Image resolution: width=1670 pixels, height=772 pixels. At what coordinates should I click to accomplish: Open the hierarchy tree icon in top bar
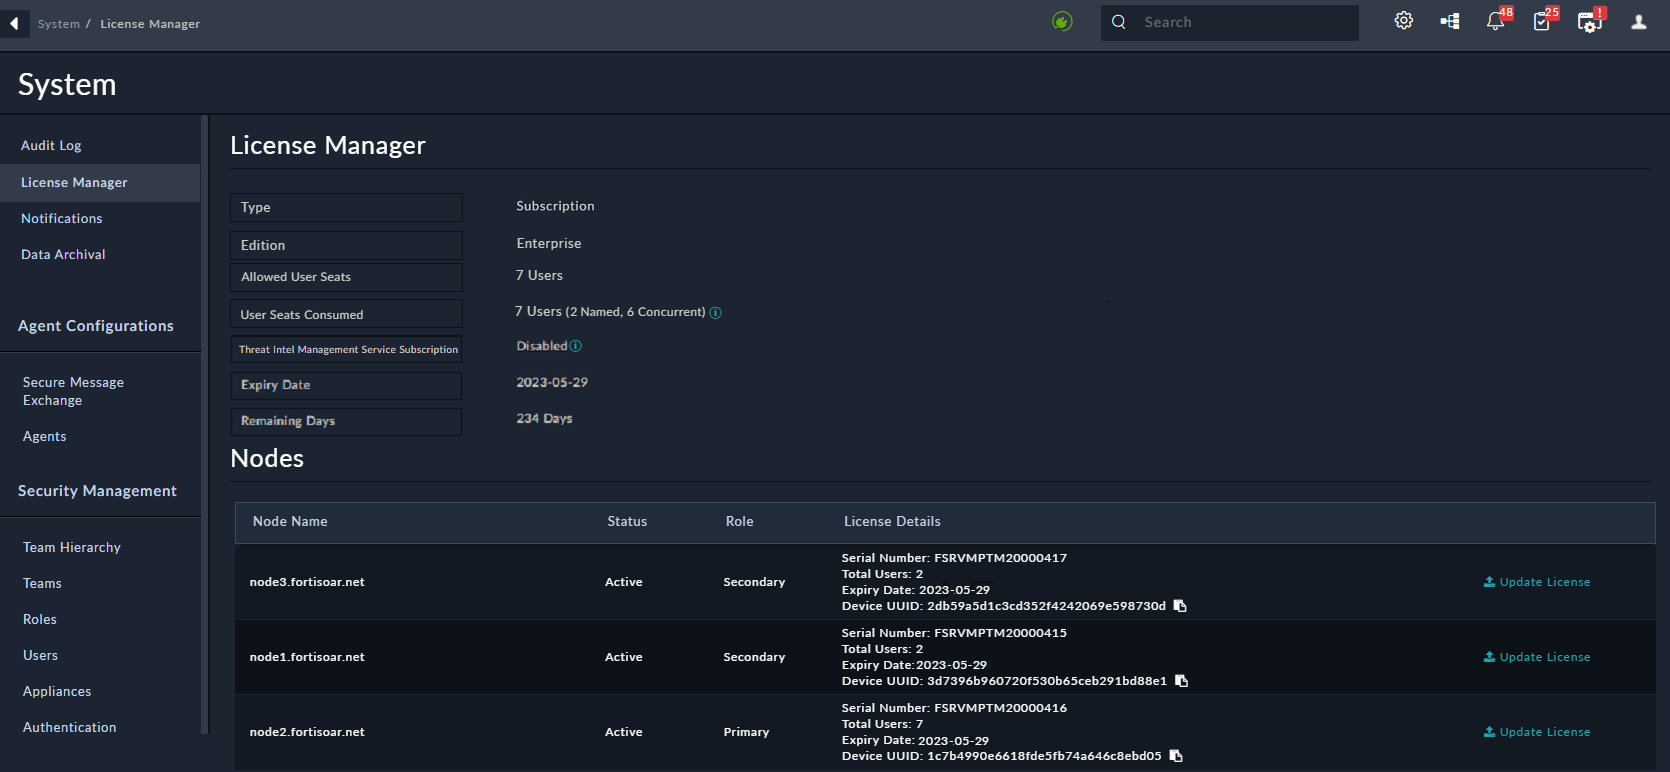pos(1450,21)
